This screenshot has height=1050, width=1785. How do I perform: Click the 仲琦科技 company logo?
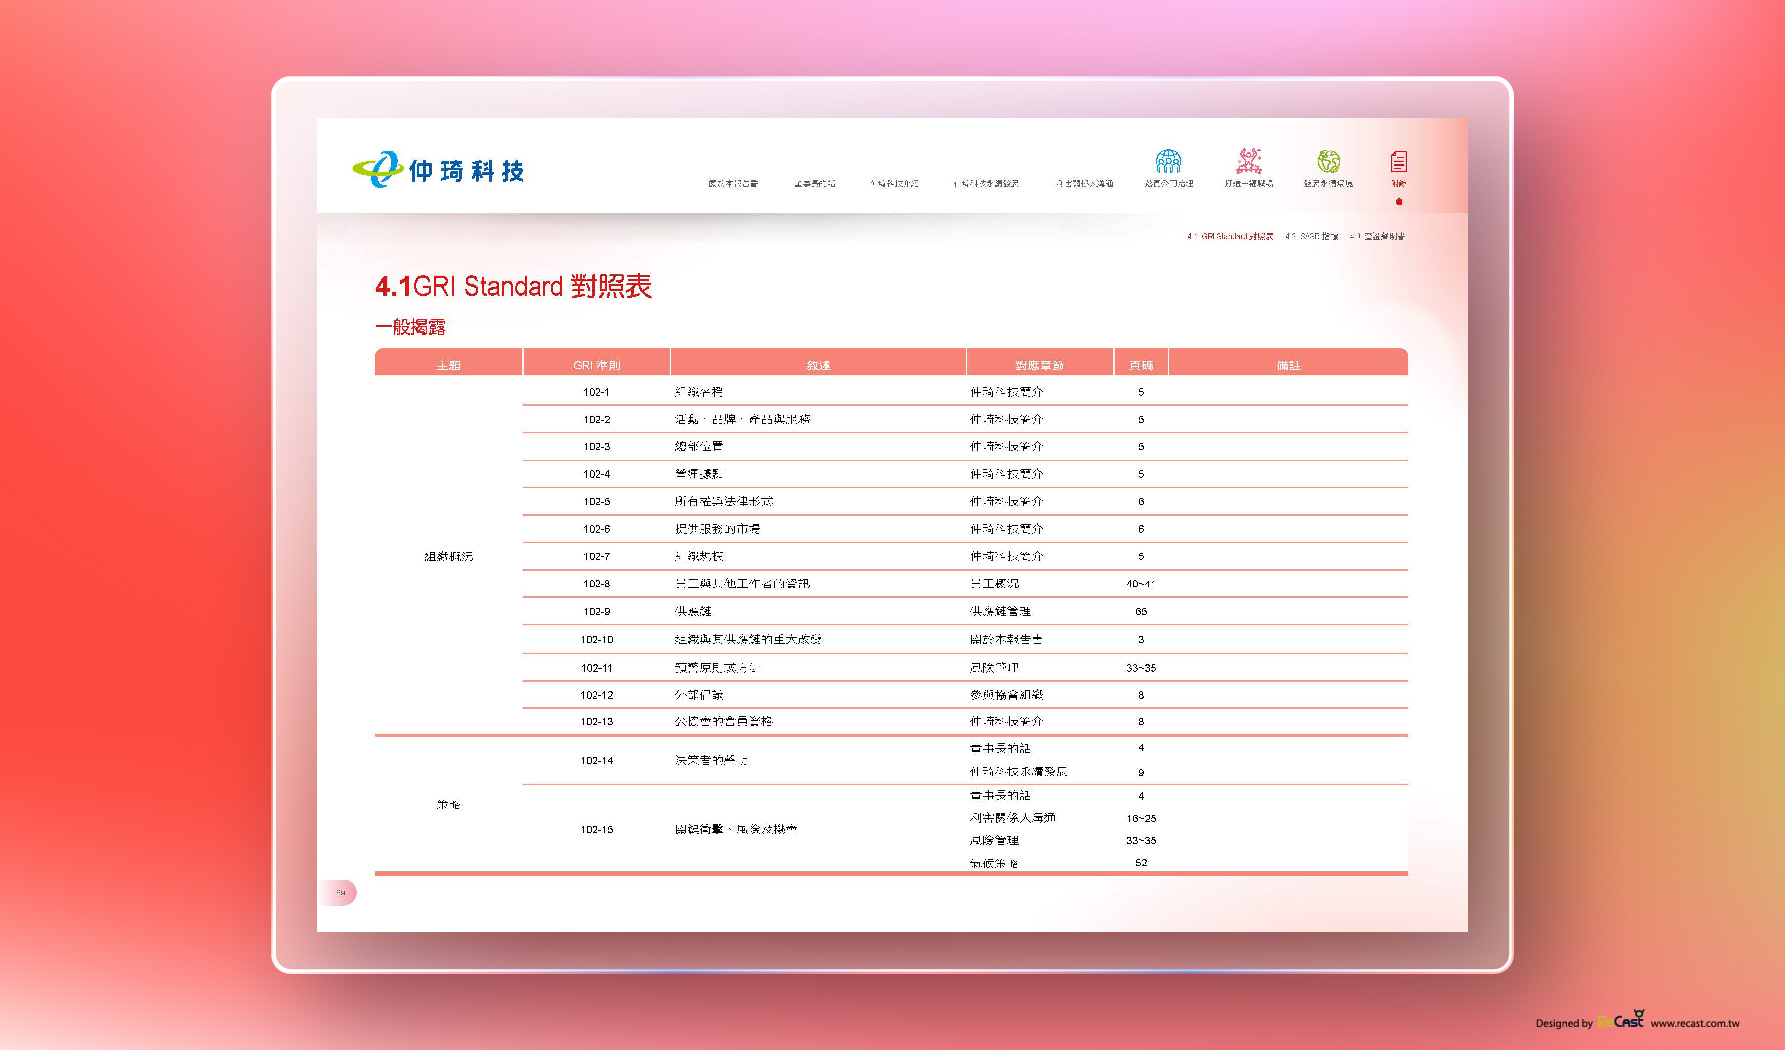[438, 170]
